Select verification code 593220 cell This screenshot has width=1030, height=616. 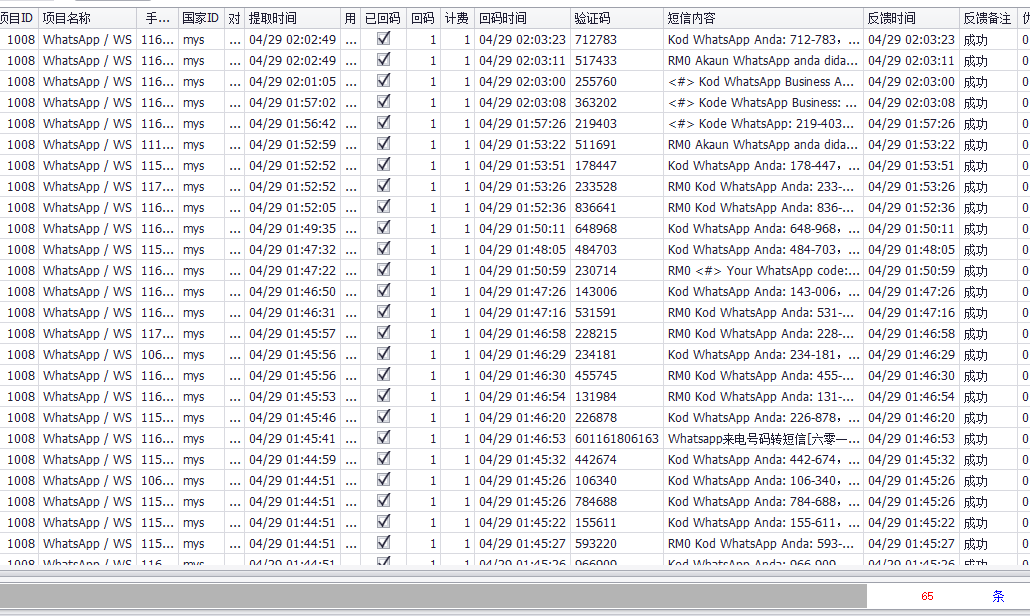(617, 544)
